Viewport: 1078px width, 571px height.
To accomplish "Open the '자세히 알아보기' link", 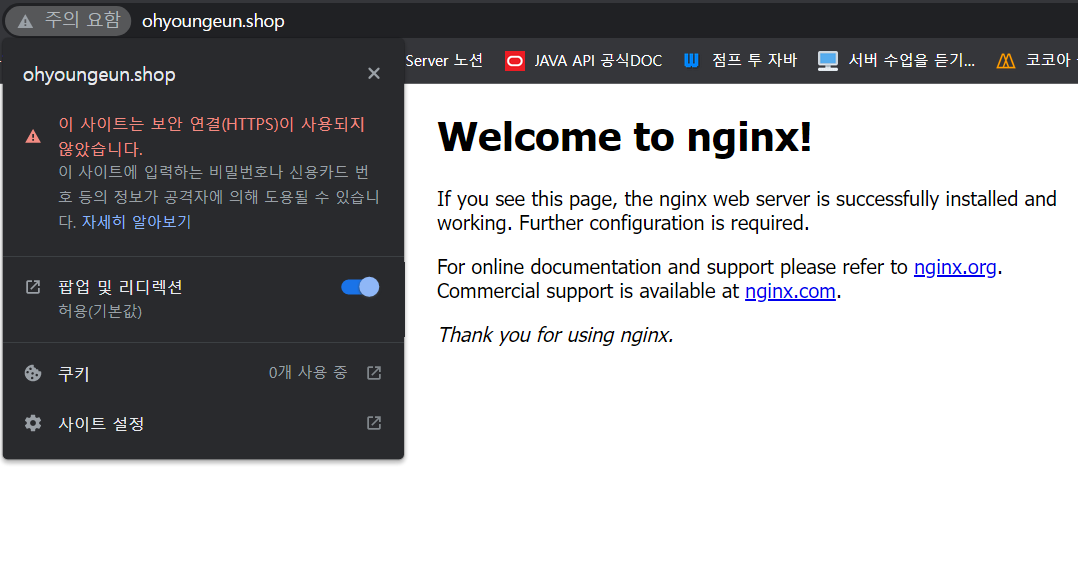I will (136, 222).
